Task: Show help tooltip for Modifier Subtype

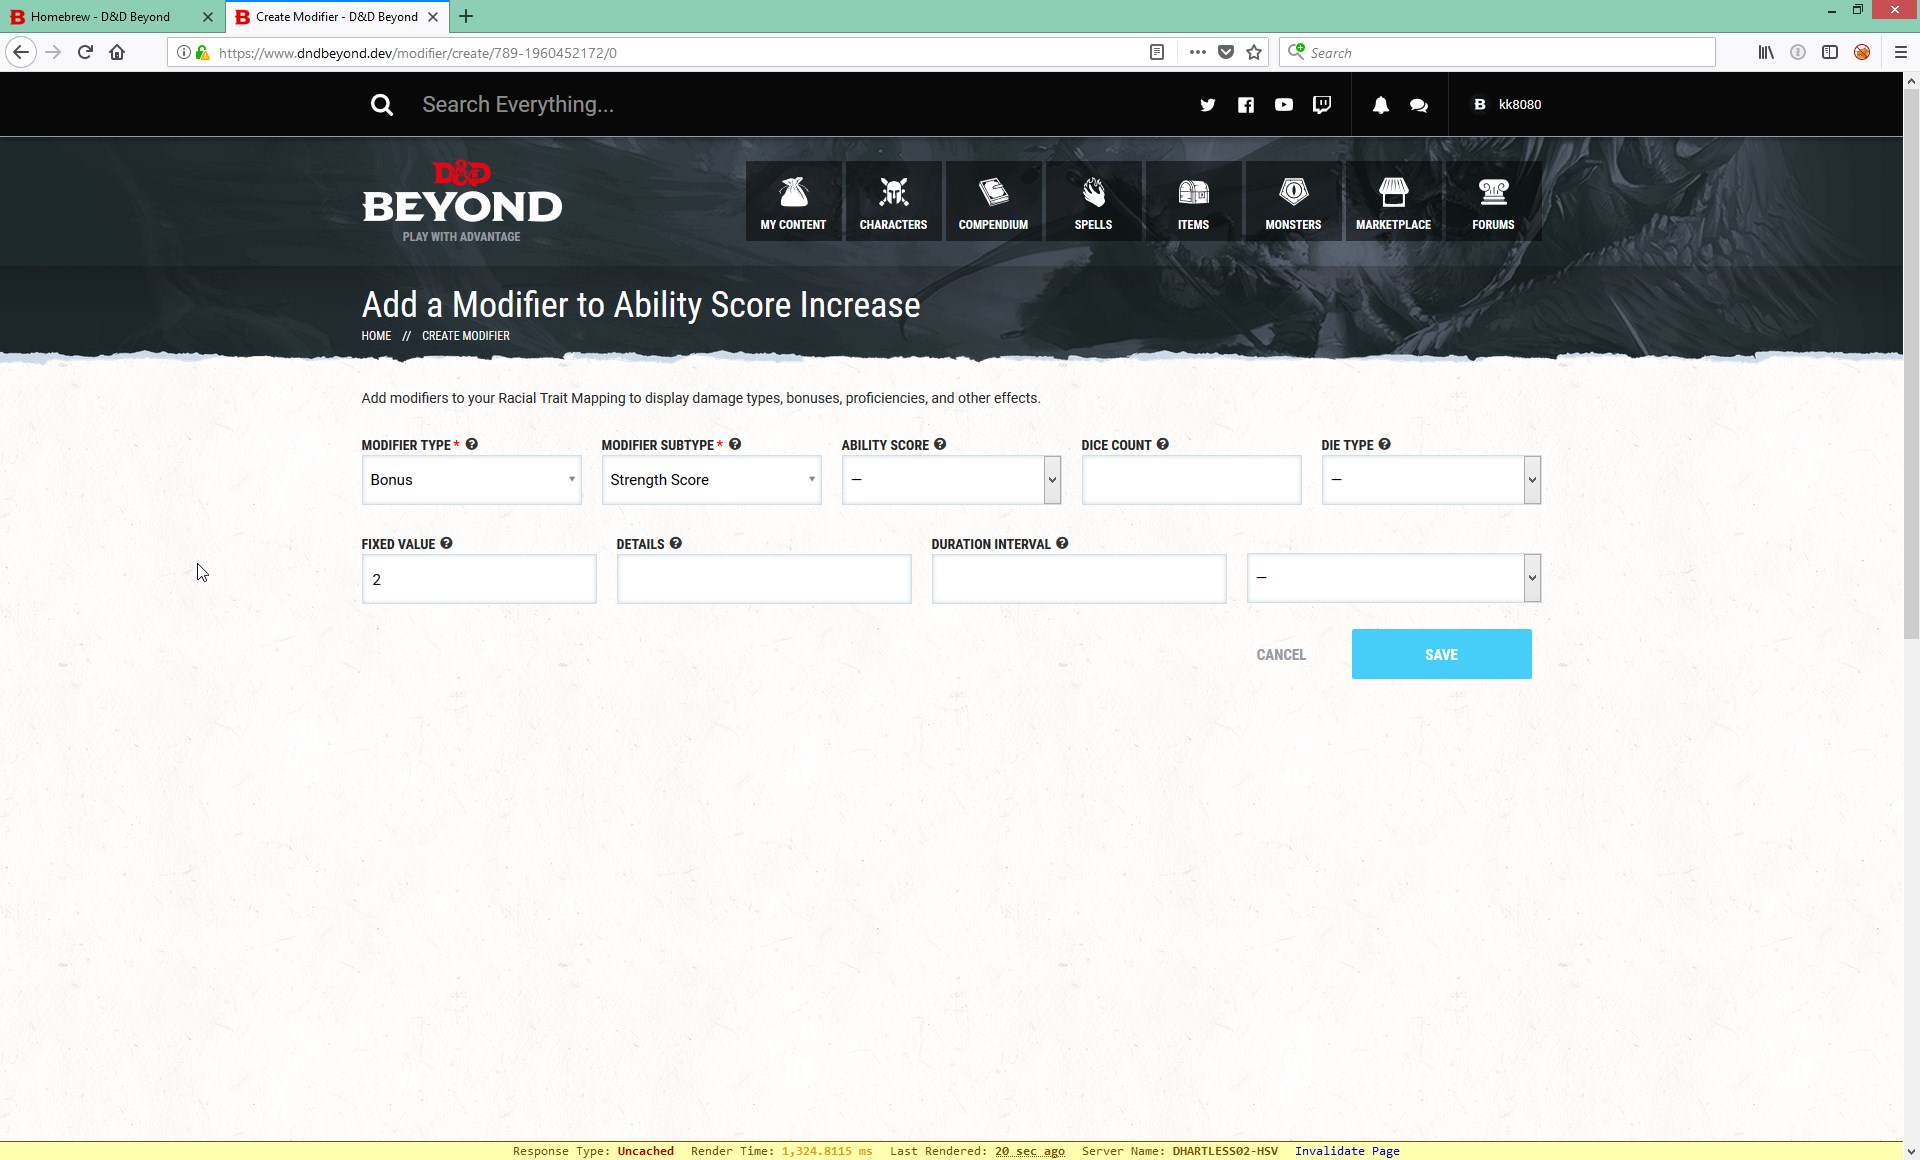Action: 735,444
